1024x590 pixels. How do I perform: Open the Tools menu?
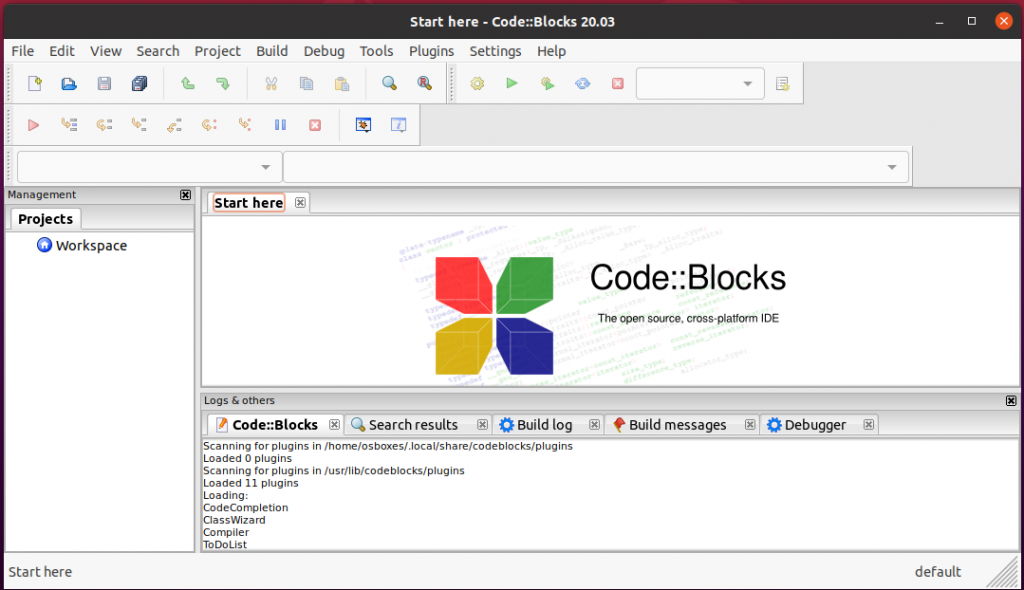(377, 51)
